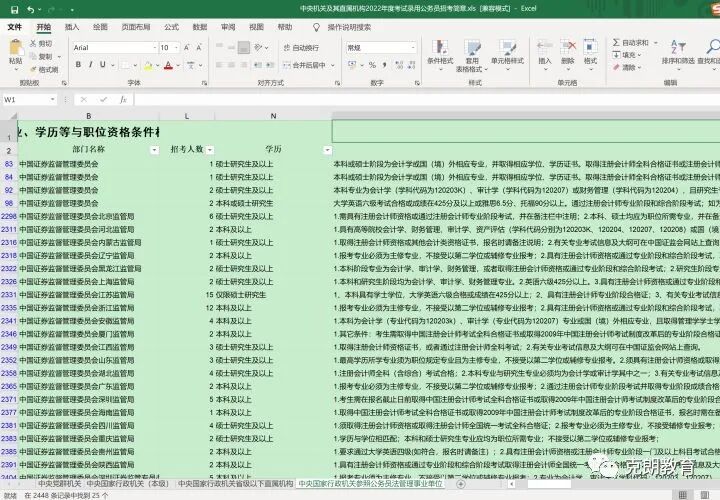Image resolution: width=720 pixels, height=500 pixels.
Task: Open the Review (审阅) ribbon tab
Action: point(228,27)
